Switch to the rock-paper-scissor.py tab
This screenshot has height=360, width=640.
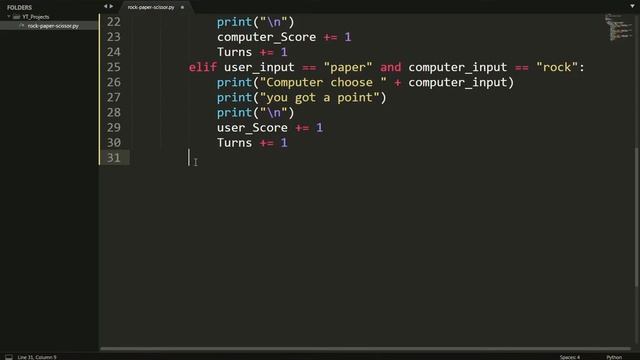[x=151, y=7]
